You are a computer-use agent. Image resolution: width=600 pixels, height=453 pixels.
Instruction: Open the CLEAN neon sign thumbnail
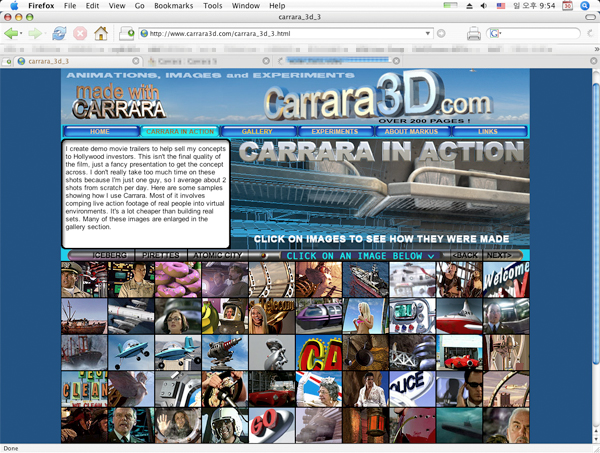click(84, 389)
